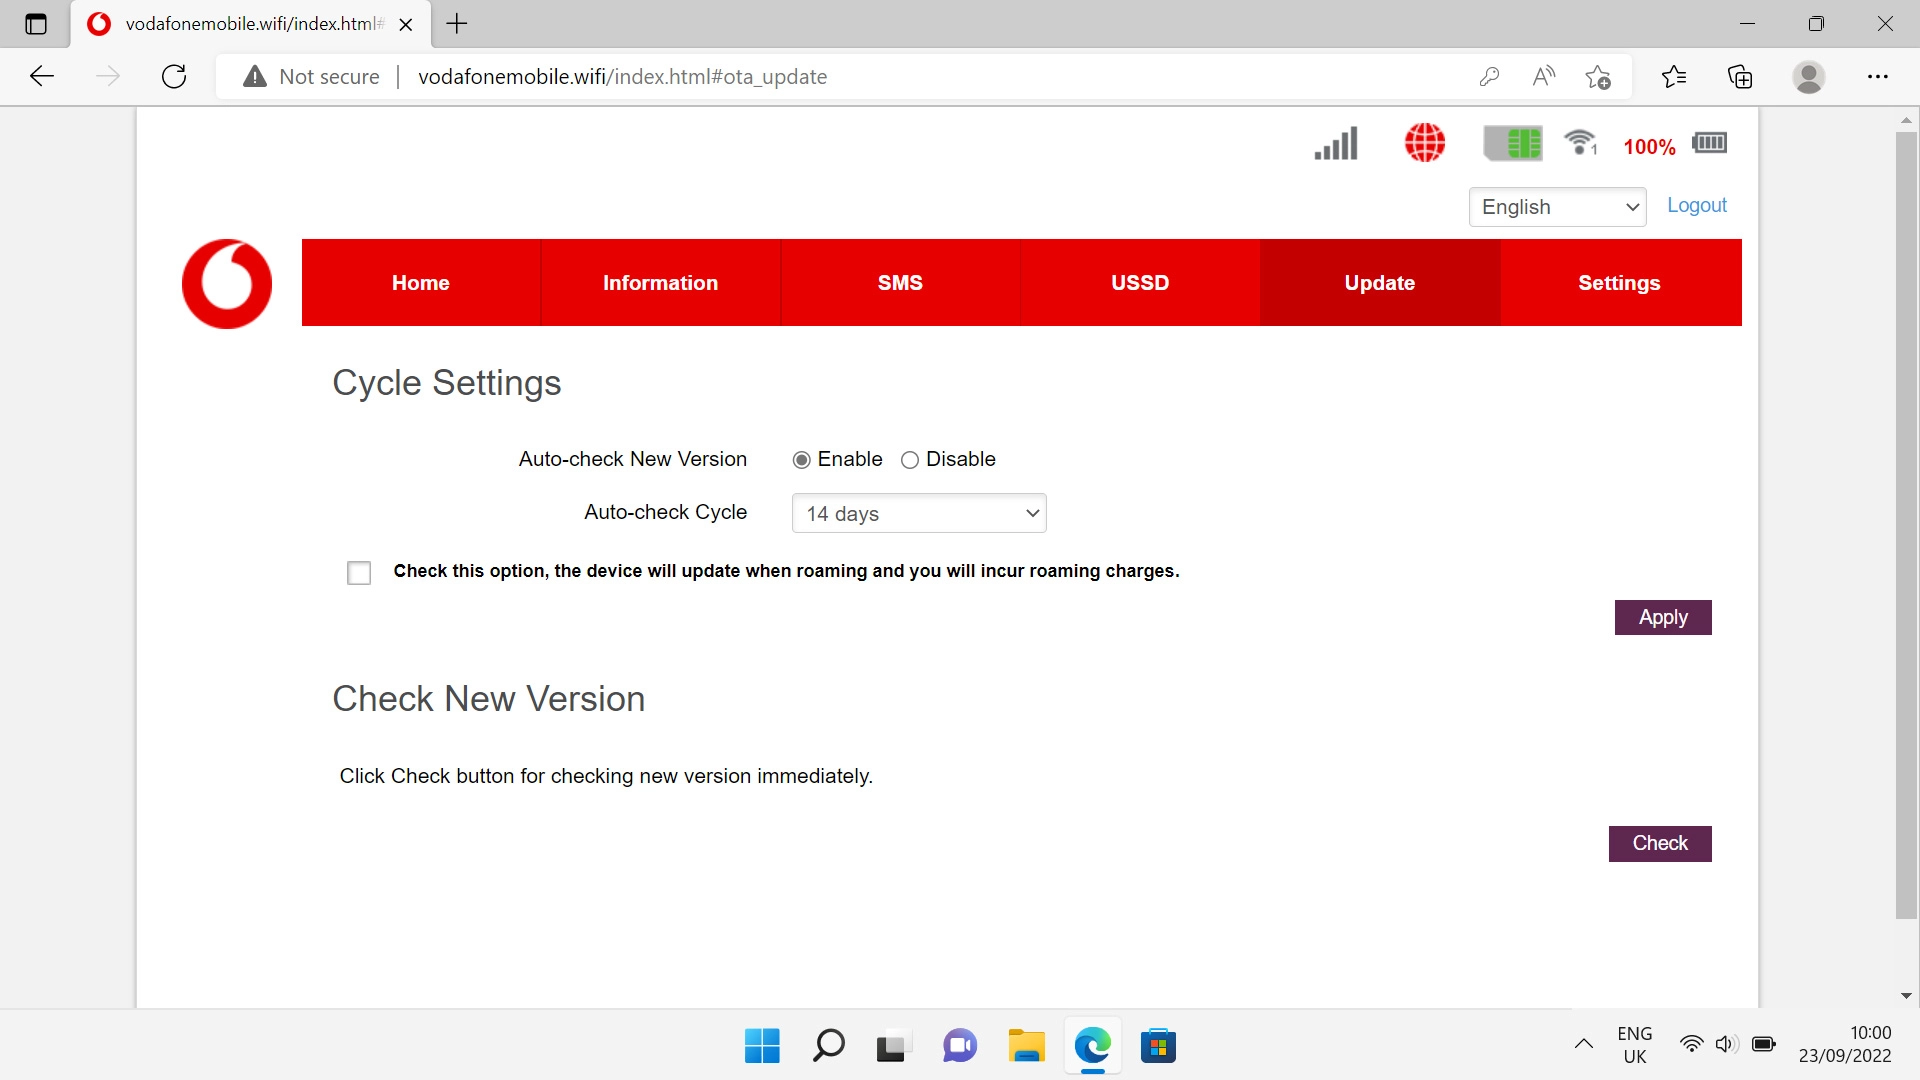Open Microsoft Edge from the taskbar
1920x1080 pixels.
point(1093,1046)
